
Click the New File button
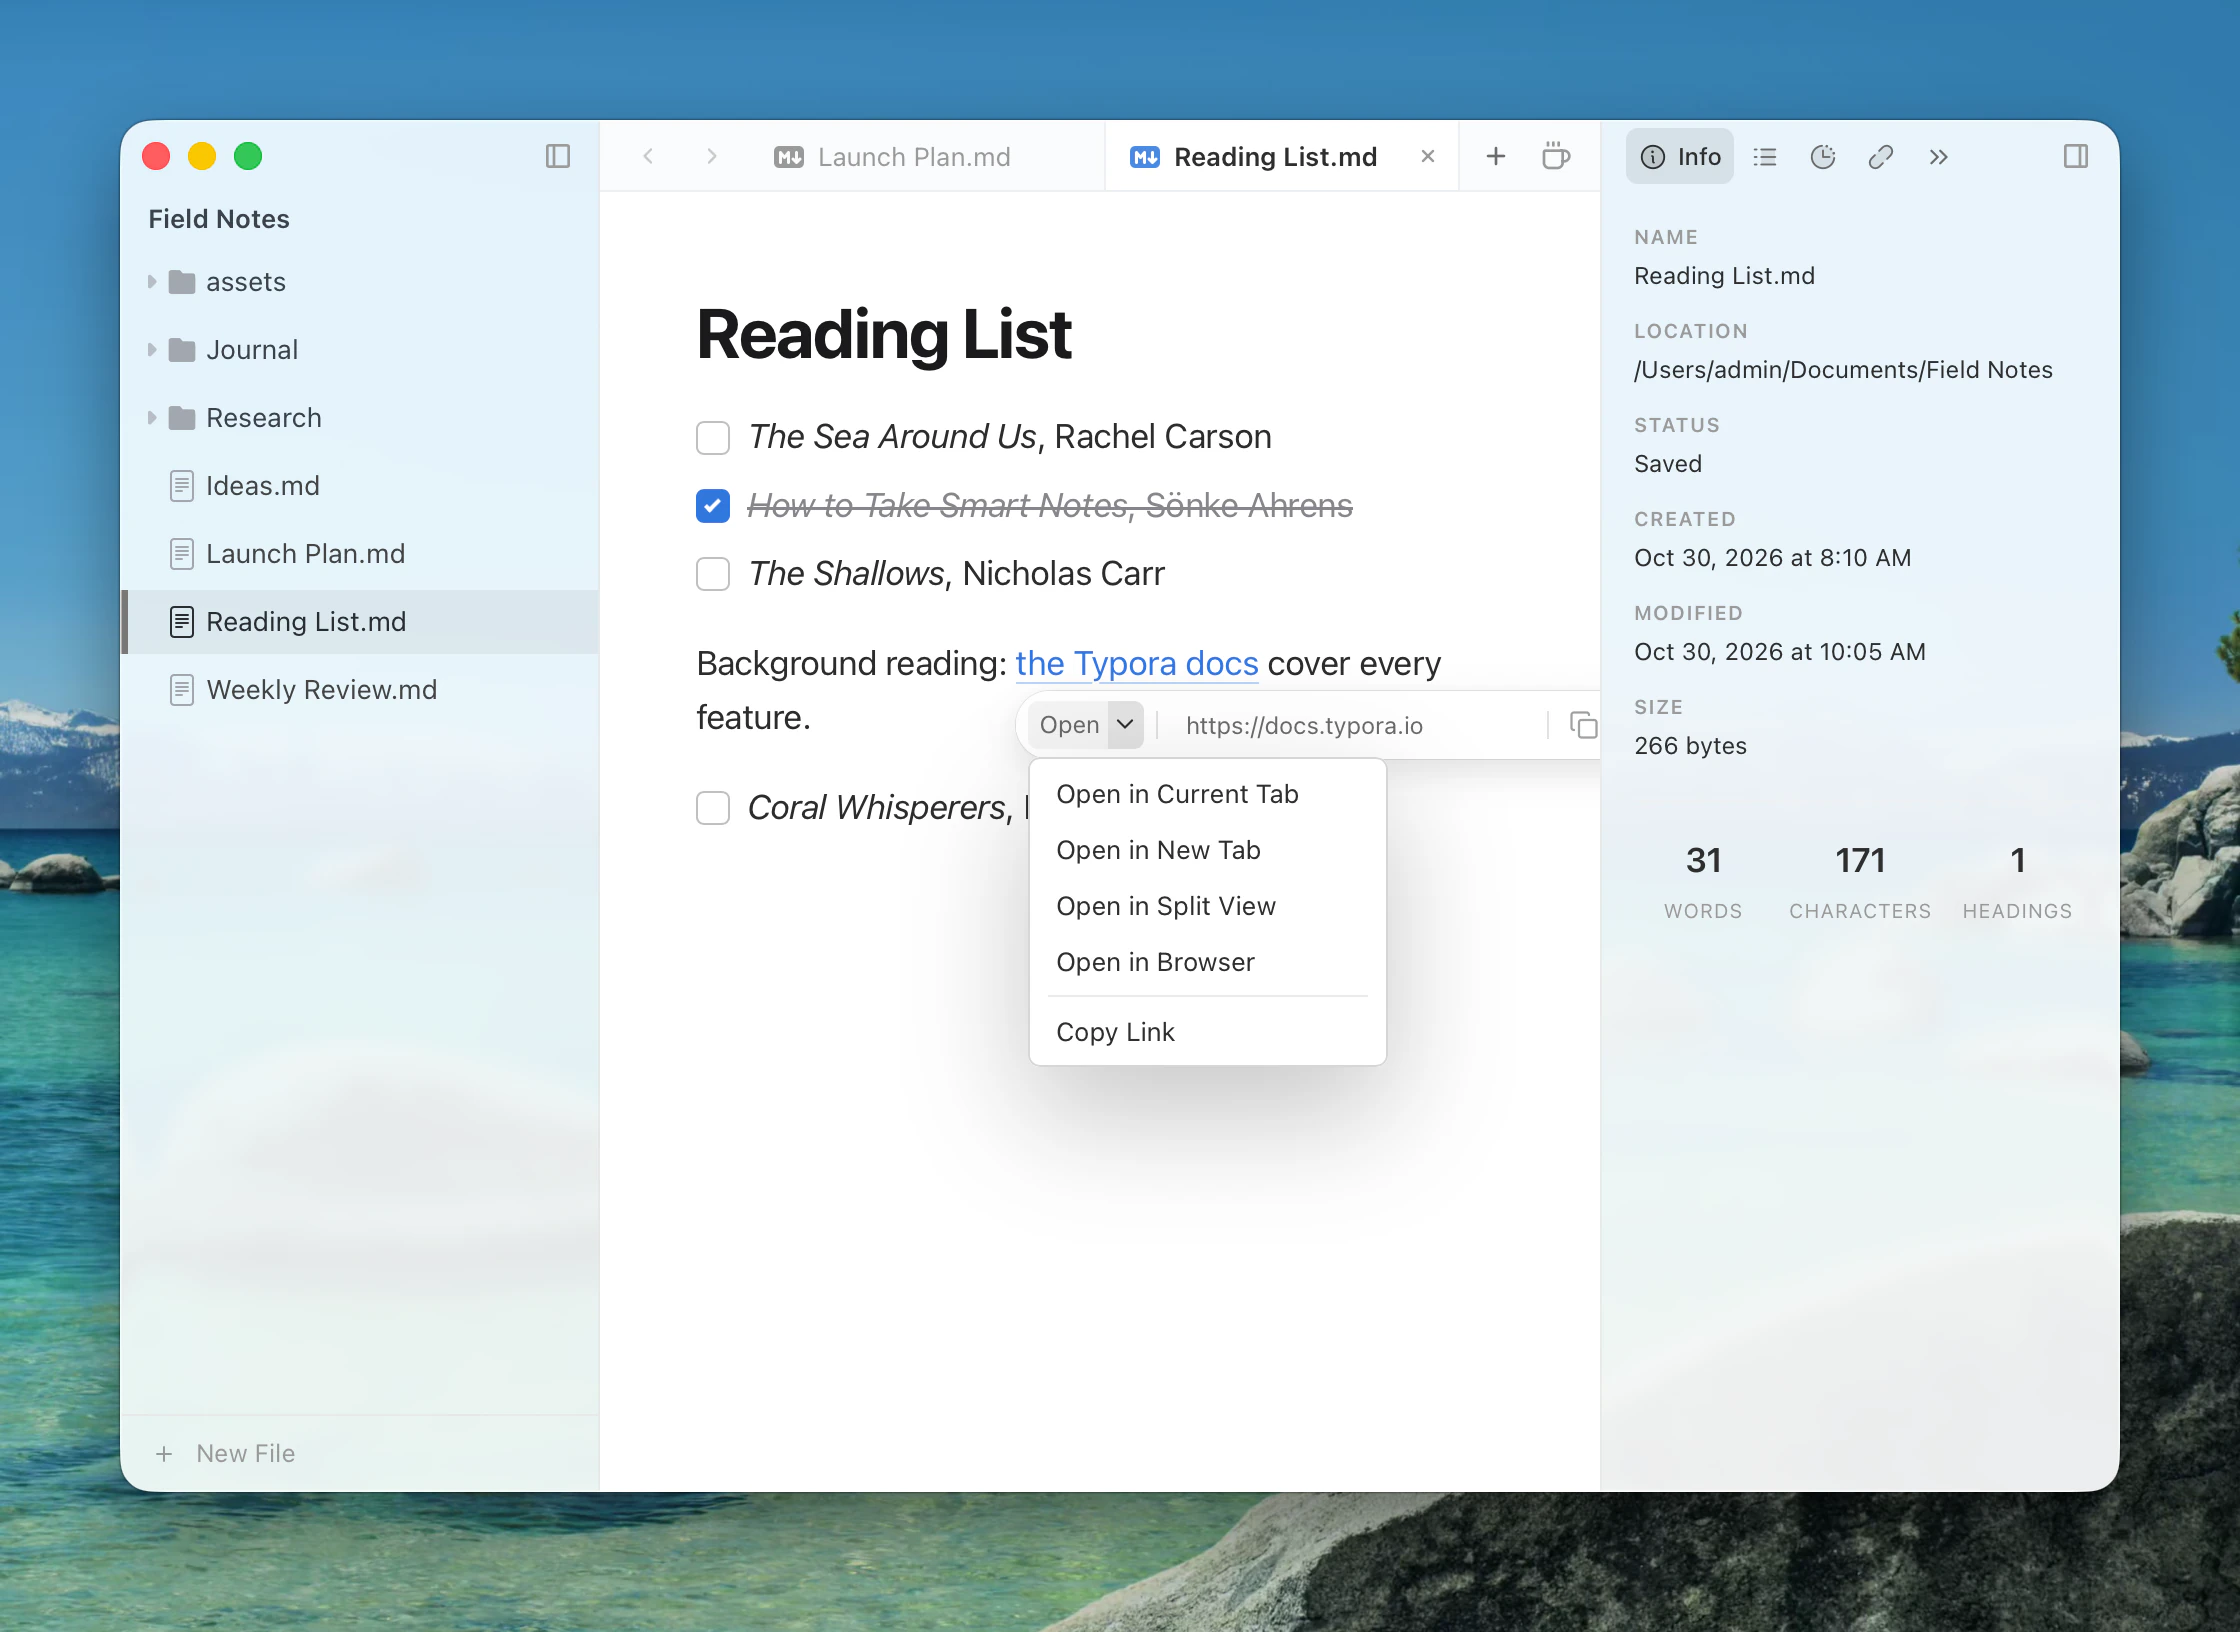[225, 1454]
